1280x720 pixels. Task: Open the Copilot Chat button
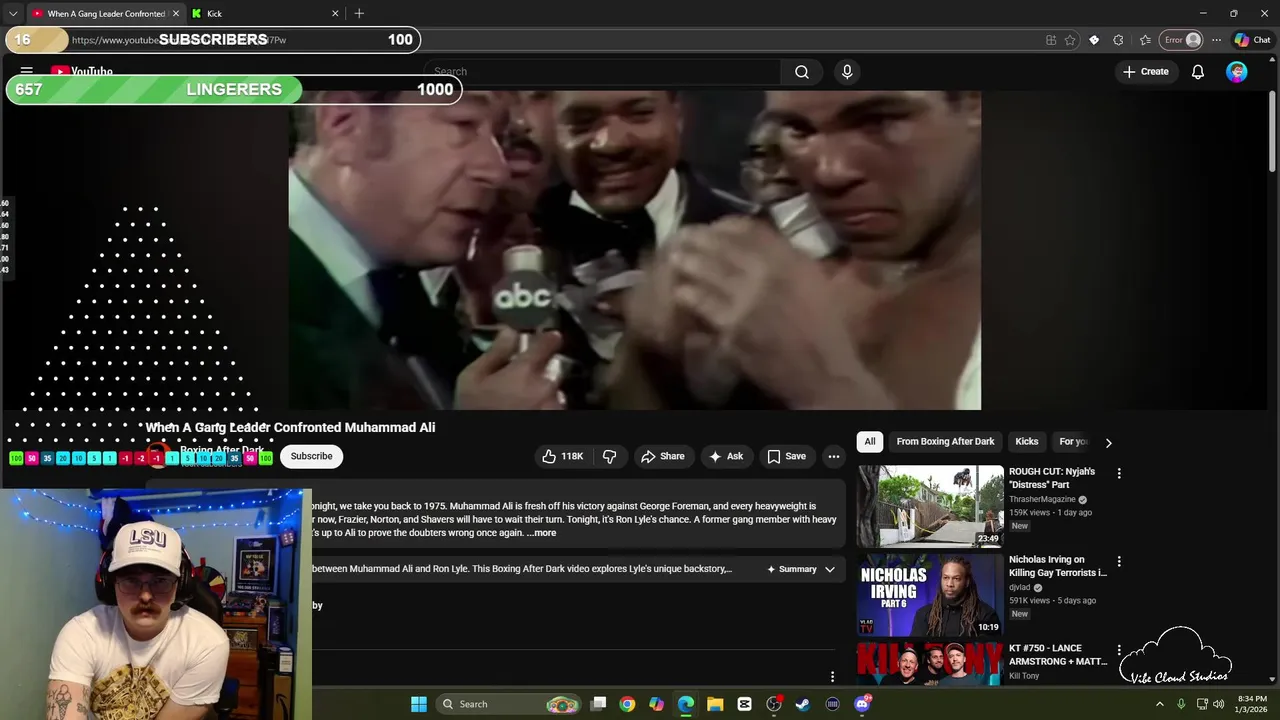[x=1252, y=40]
